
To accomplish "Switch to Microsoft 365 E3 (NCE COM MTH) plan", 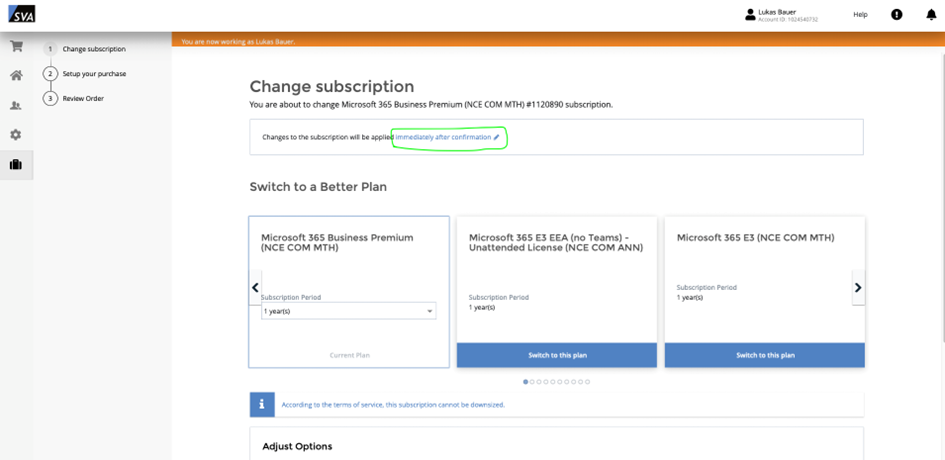I will [x=765, y=355].
